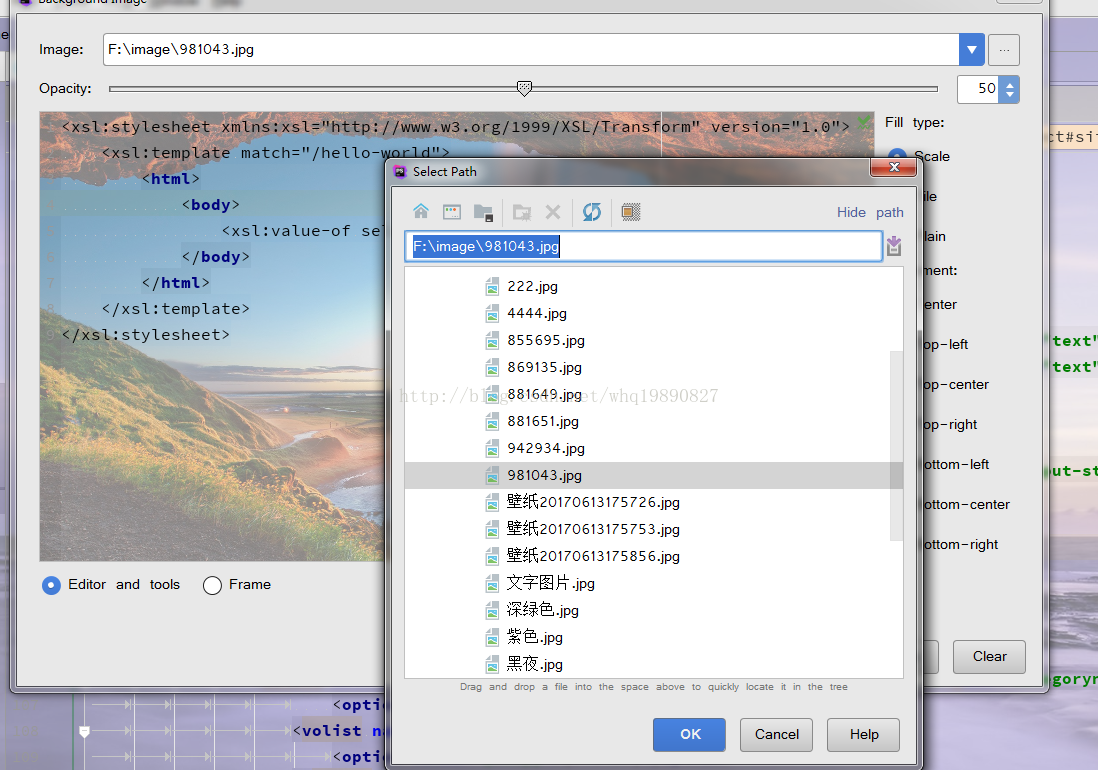Image resolution: width=1098 pixels, height=770 pixels.
Task: Increase the Opacity value with spinner up arrow
Action: (x=1010, y=83)
